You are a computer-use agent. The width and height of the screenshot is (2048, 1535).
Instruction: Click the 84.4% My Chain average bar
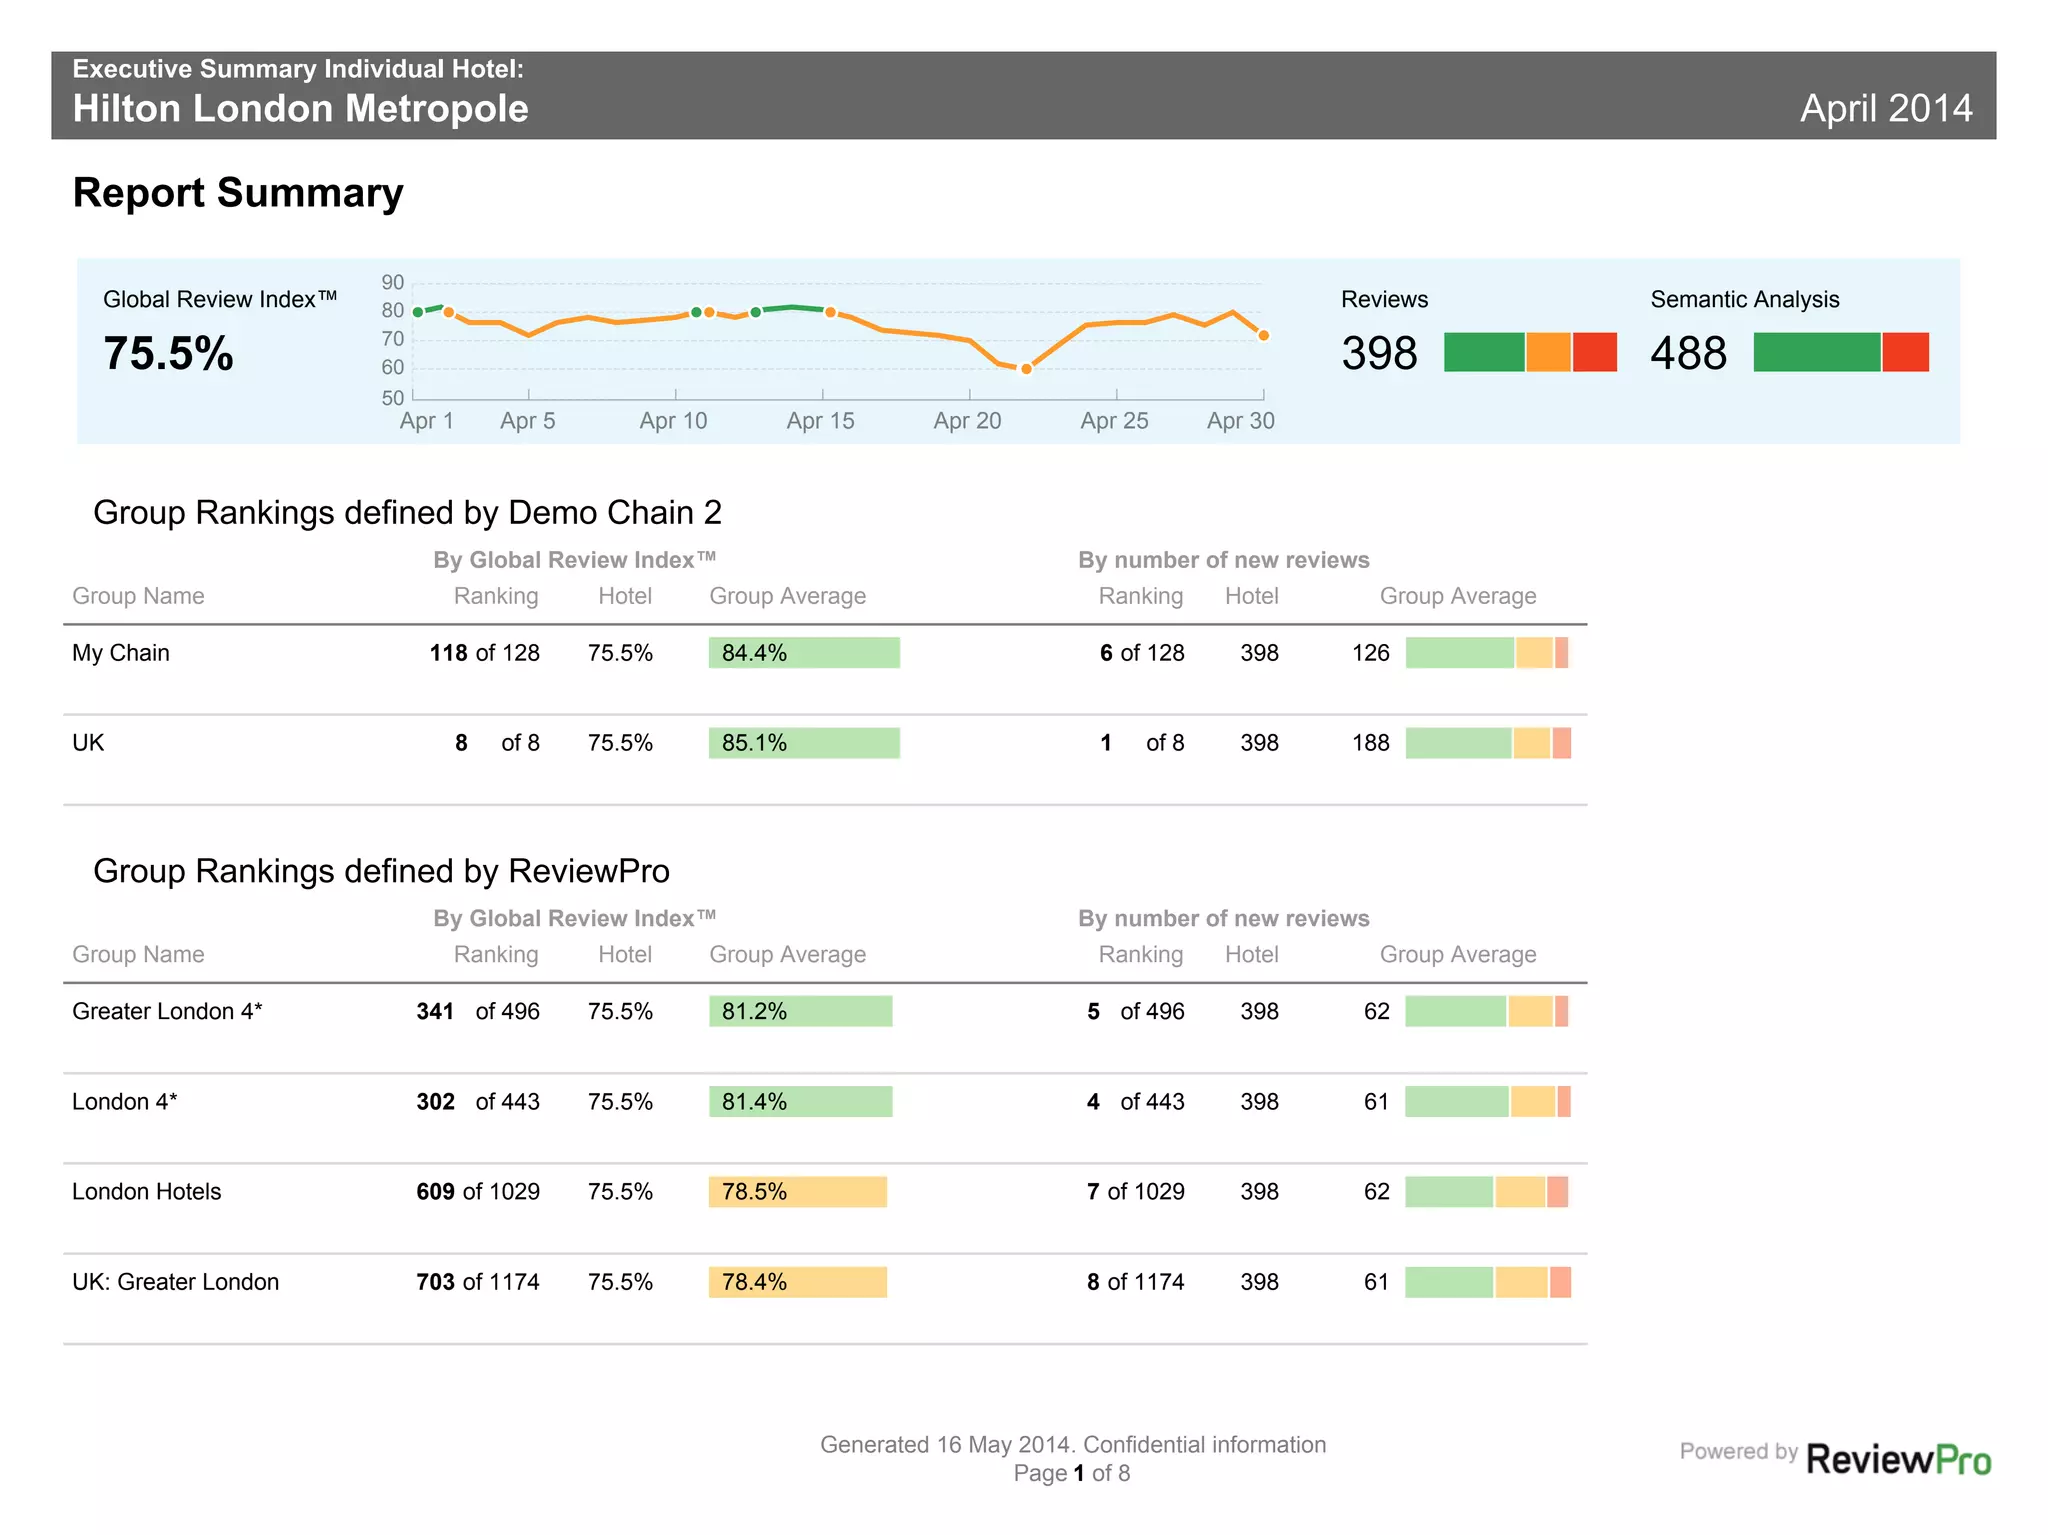(x=804, y=653)
